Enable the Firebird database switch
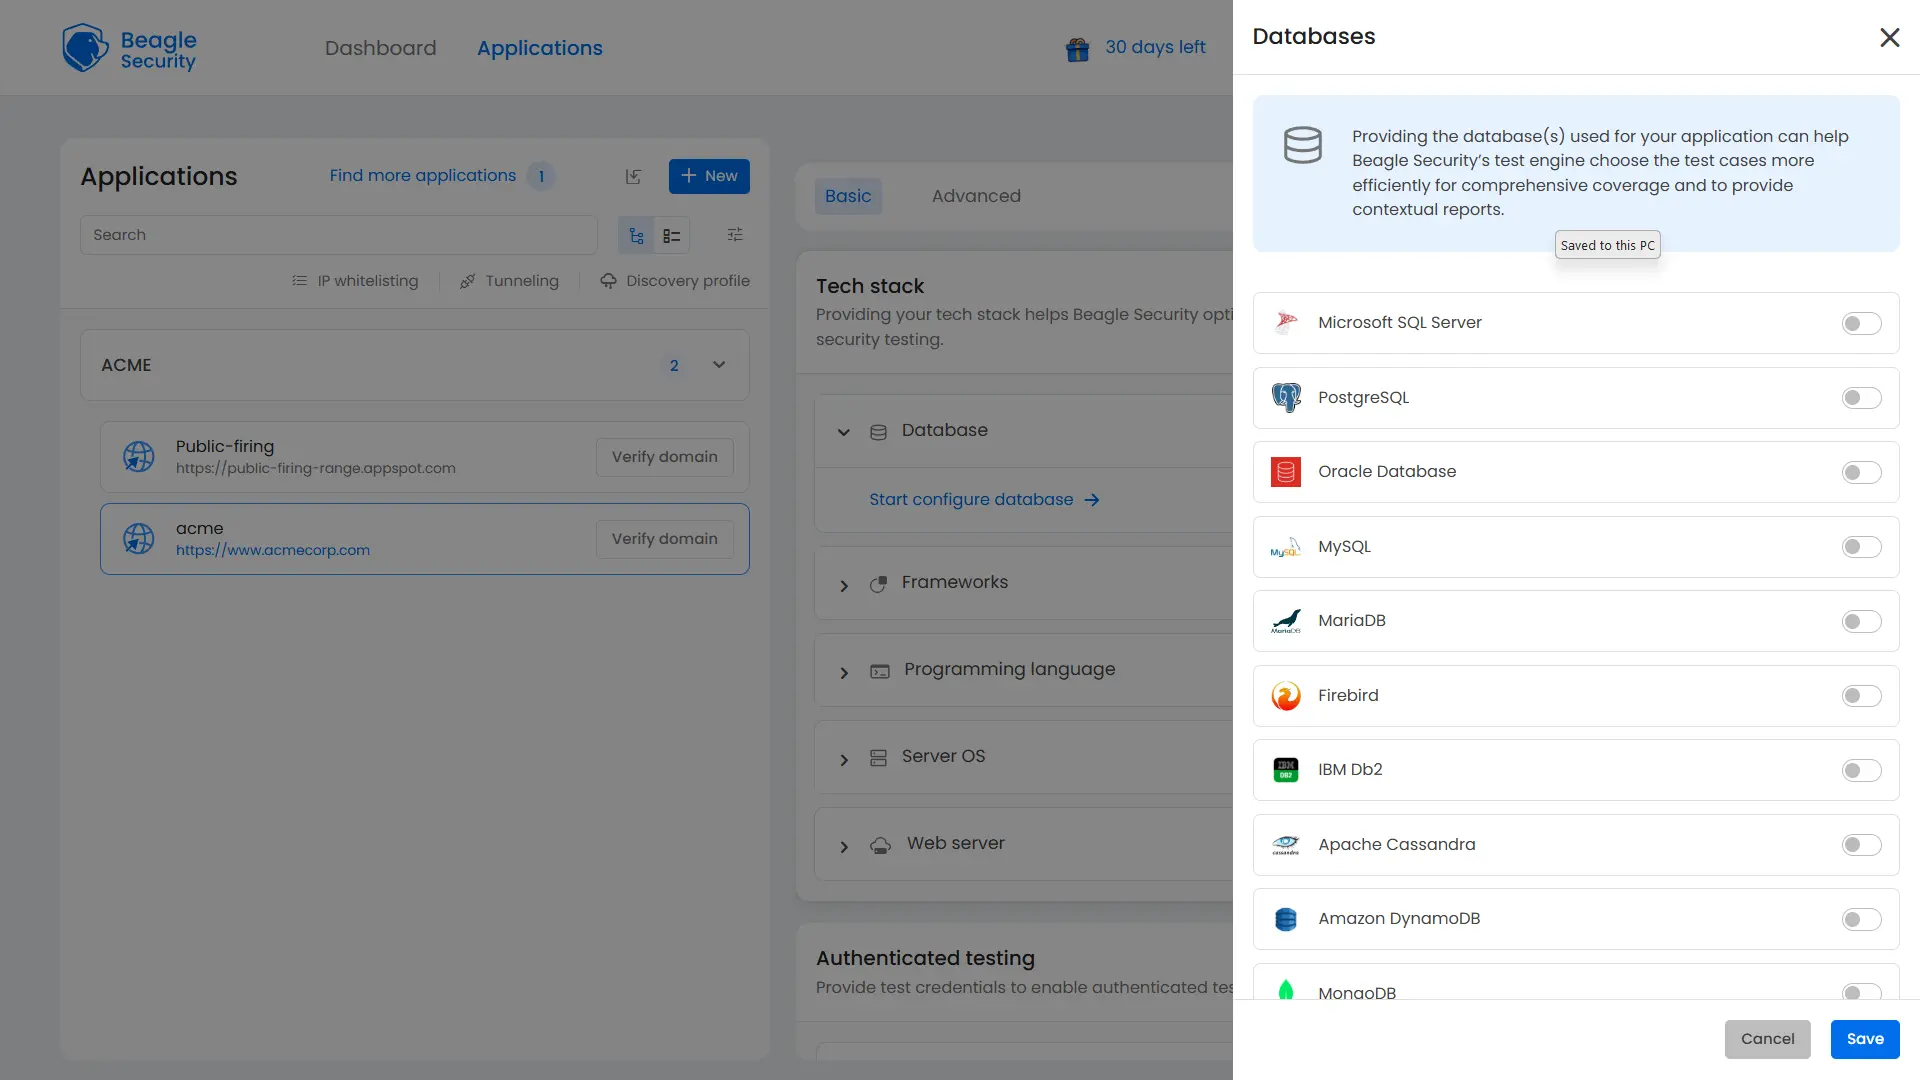The height and width of the screenshot is (1080, 1920). click(x=1861, y=696)
